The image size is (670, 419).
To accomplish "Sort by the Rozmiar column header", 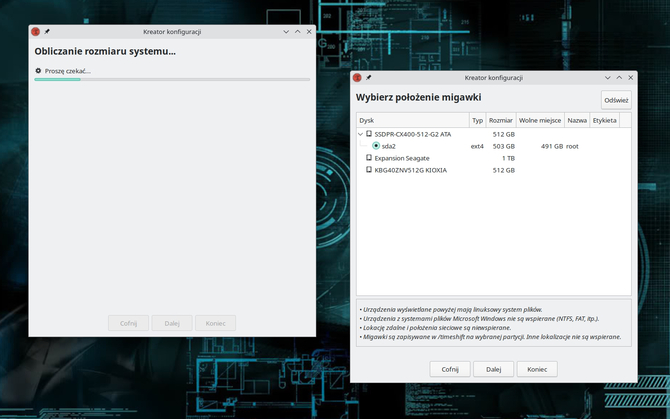I will [501, 120].
